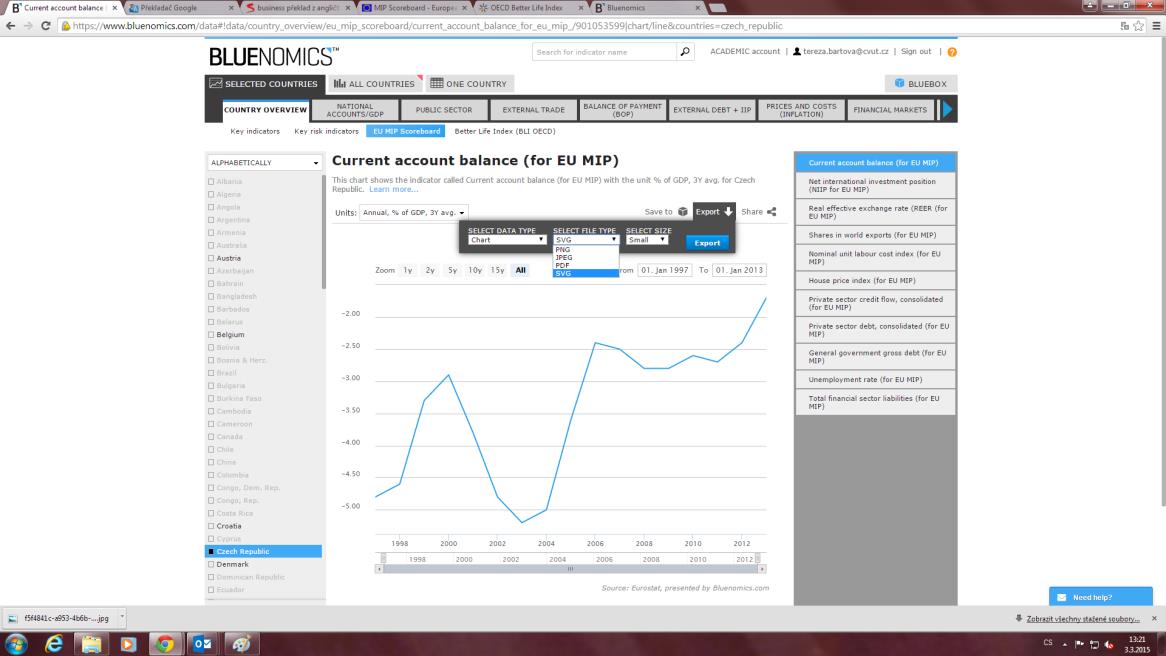
Task: Open Chrome menu icon
Action: (1156, 25)
